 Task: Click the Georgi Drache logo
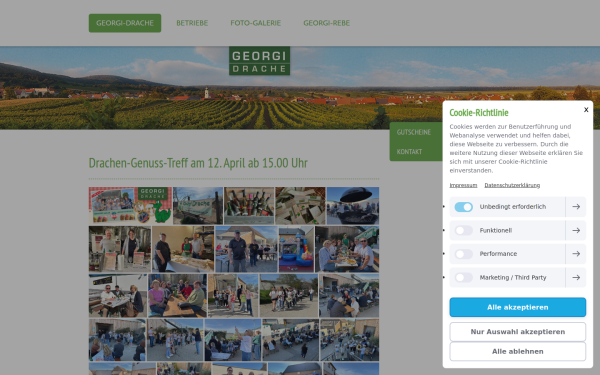tap(259, 61)
